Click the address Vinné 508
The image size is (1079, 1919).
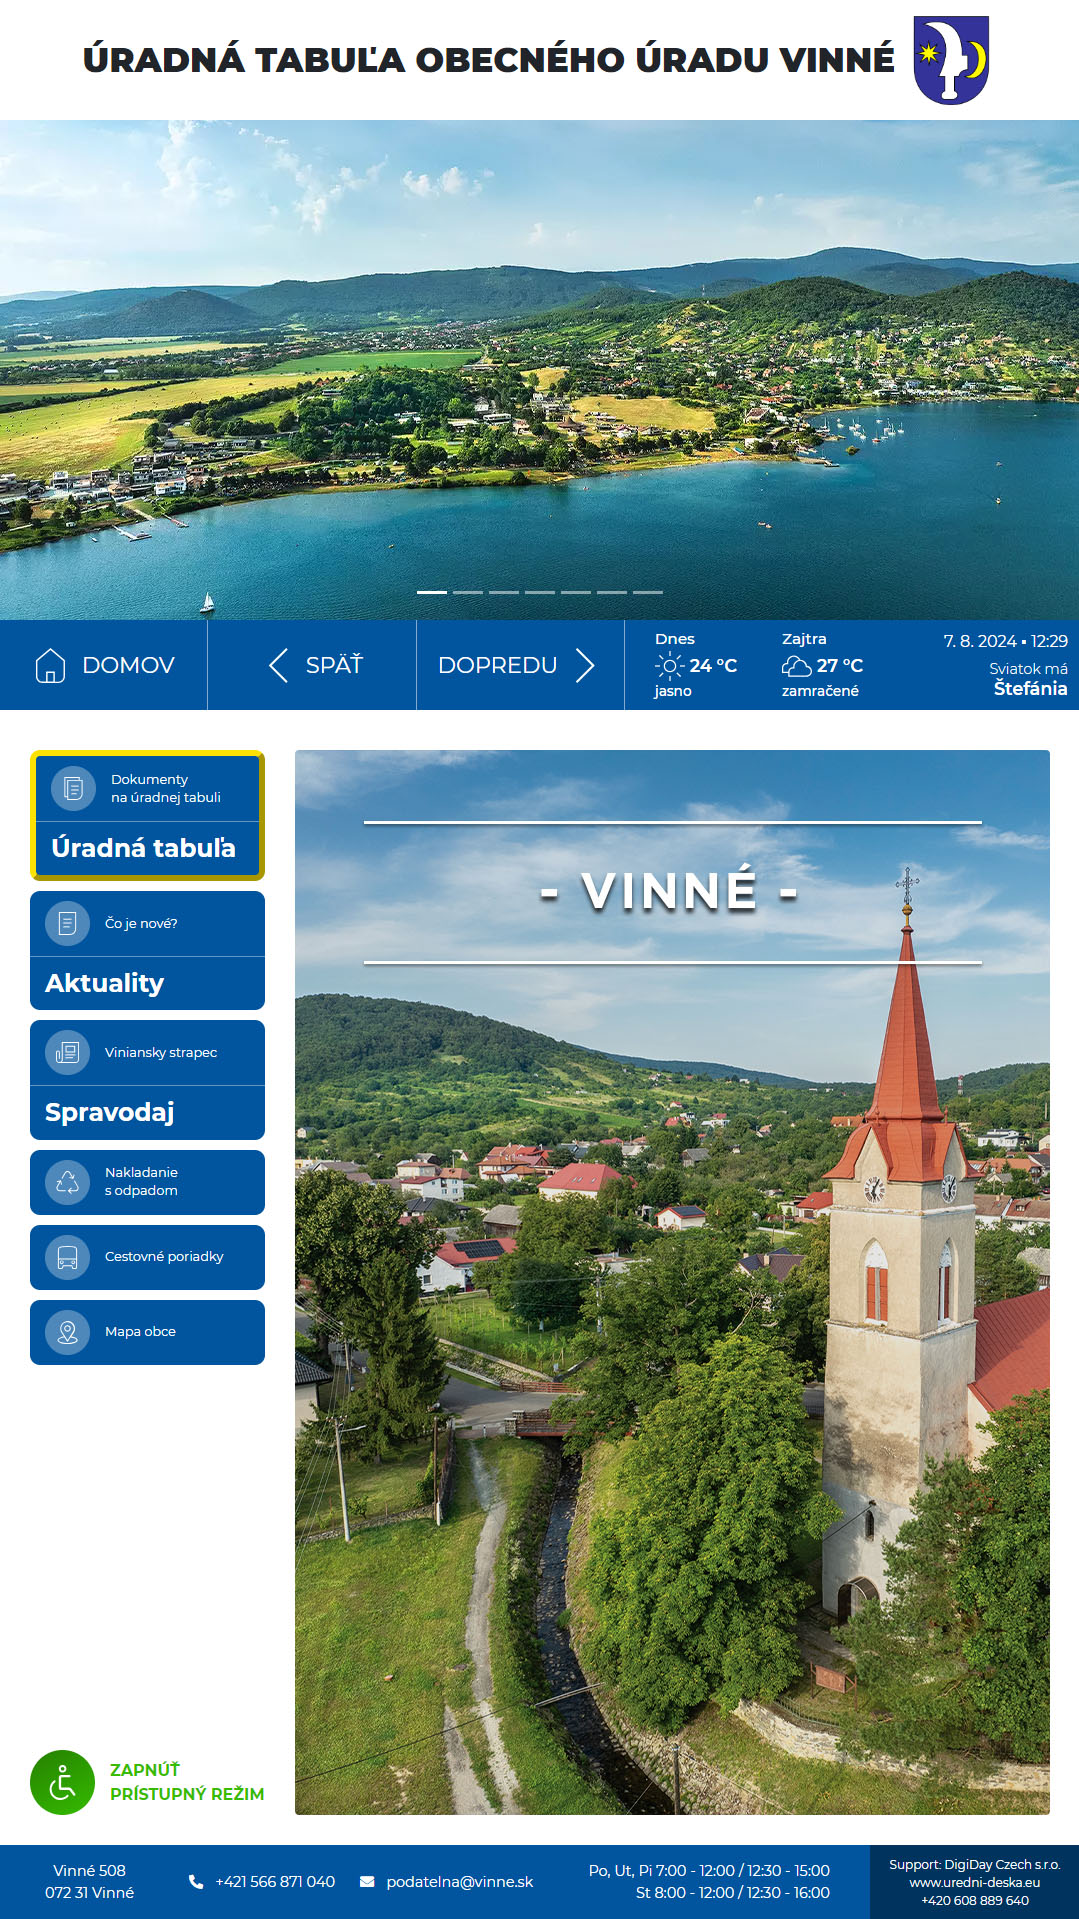pyautogui.click(x=90, y=1871)
